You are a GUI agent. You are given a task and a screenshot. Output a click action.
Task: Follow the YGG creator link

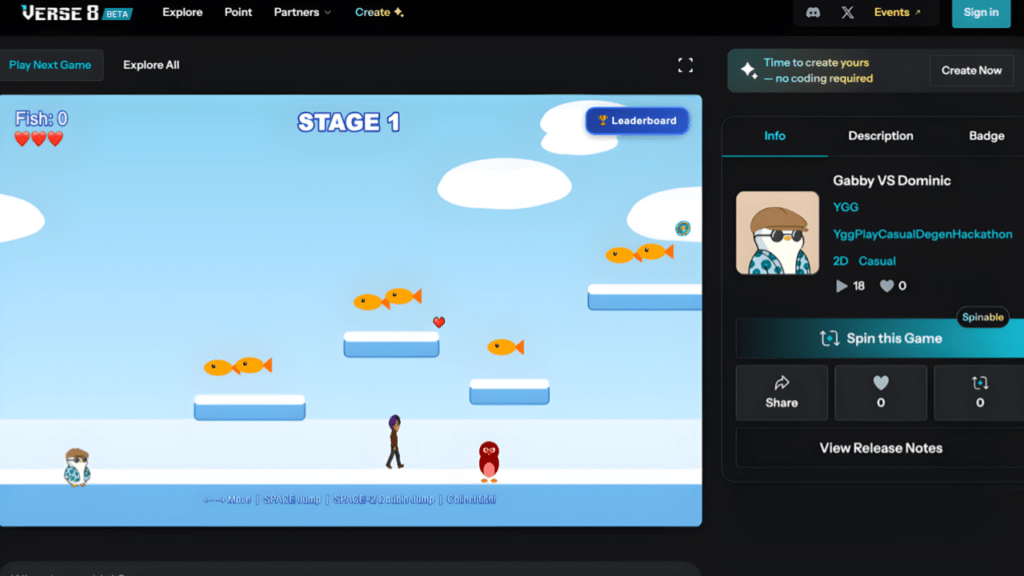[x=846, y=207]
